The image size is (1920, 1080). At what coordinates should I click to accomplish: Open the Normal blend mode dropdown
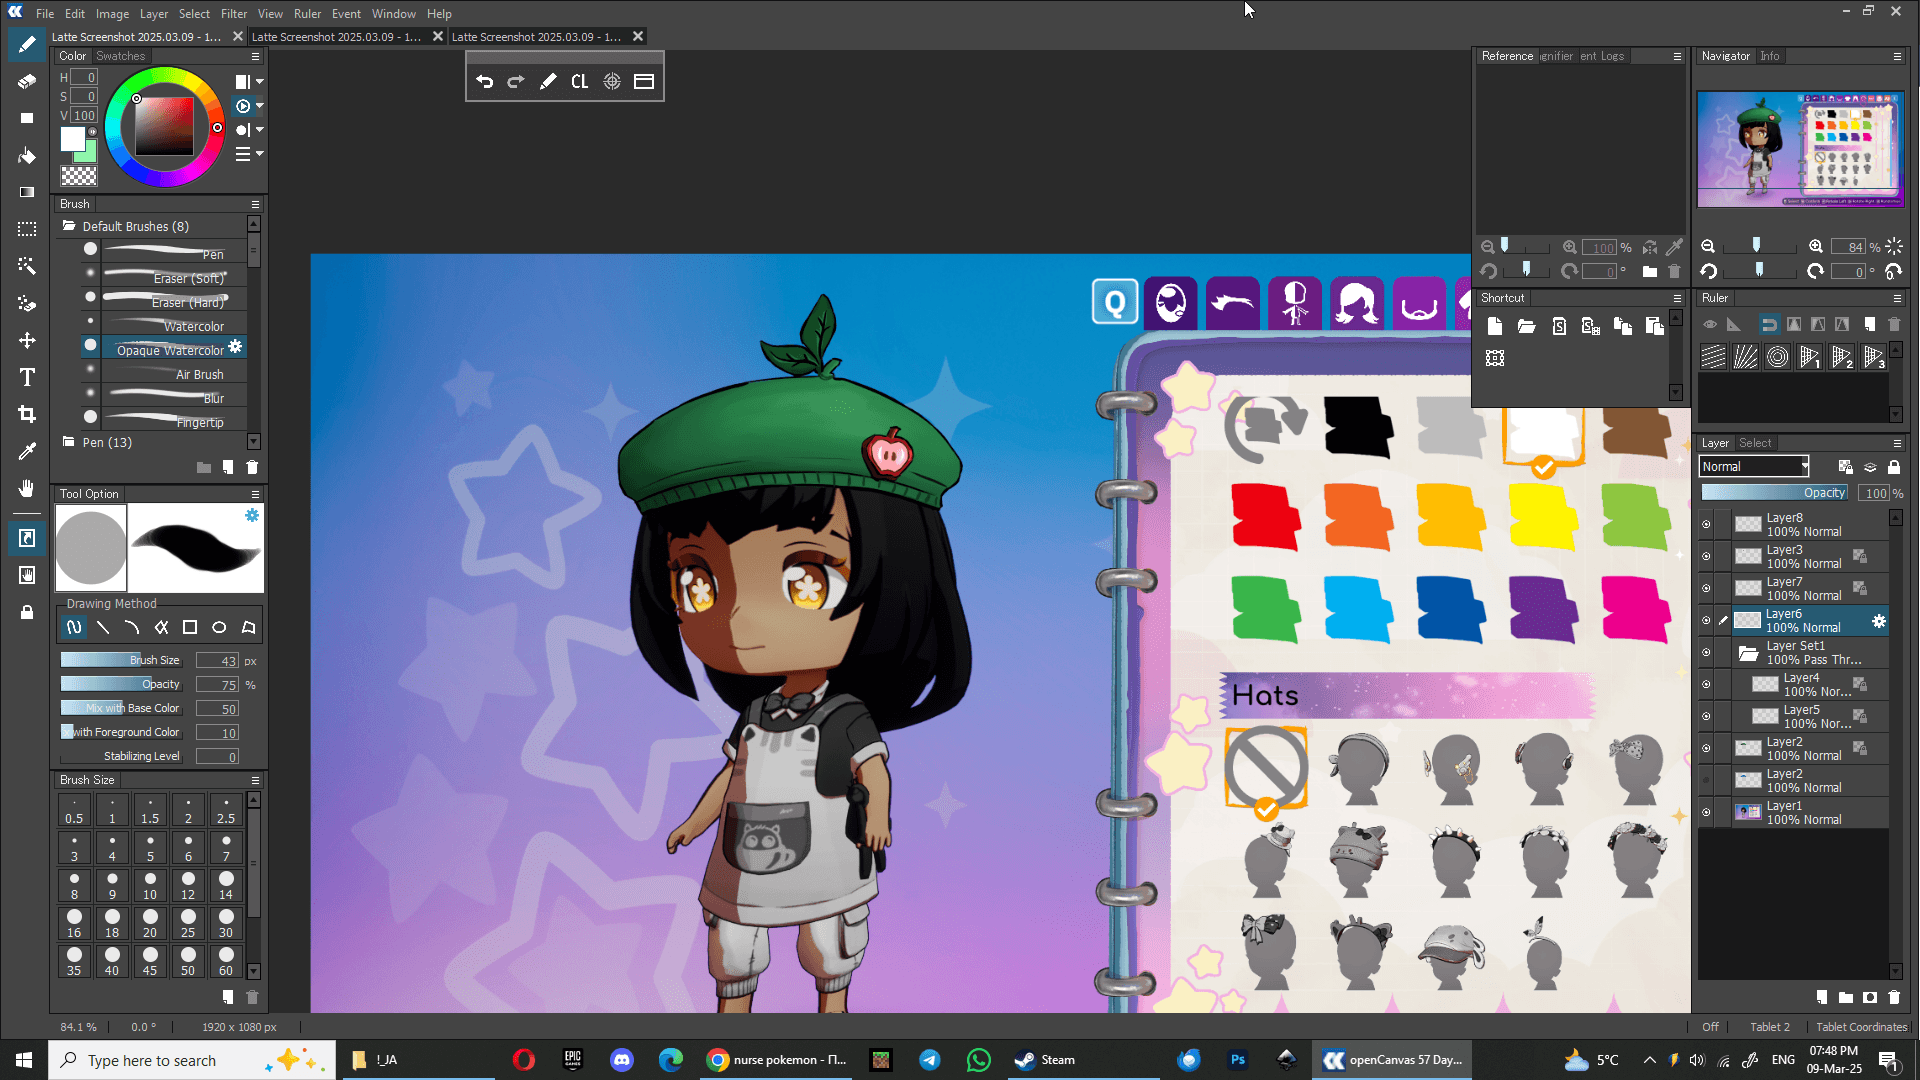(x=1754, y=467)
